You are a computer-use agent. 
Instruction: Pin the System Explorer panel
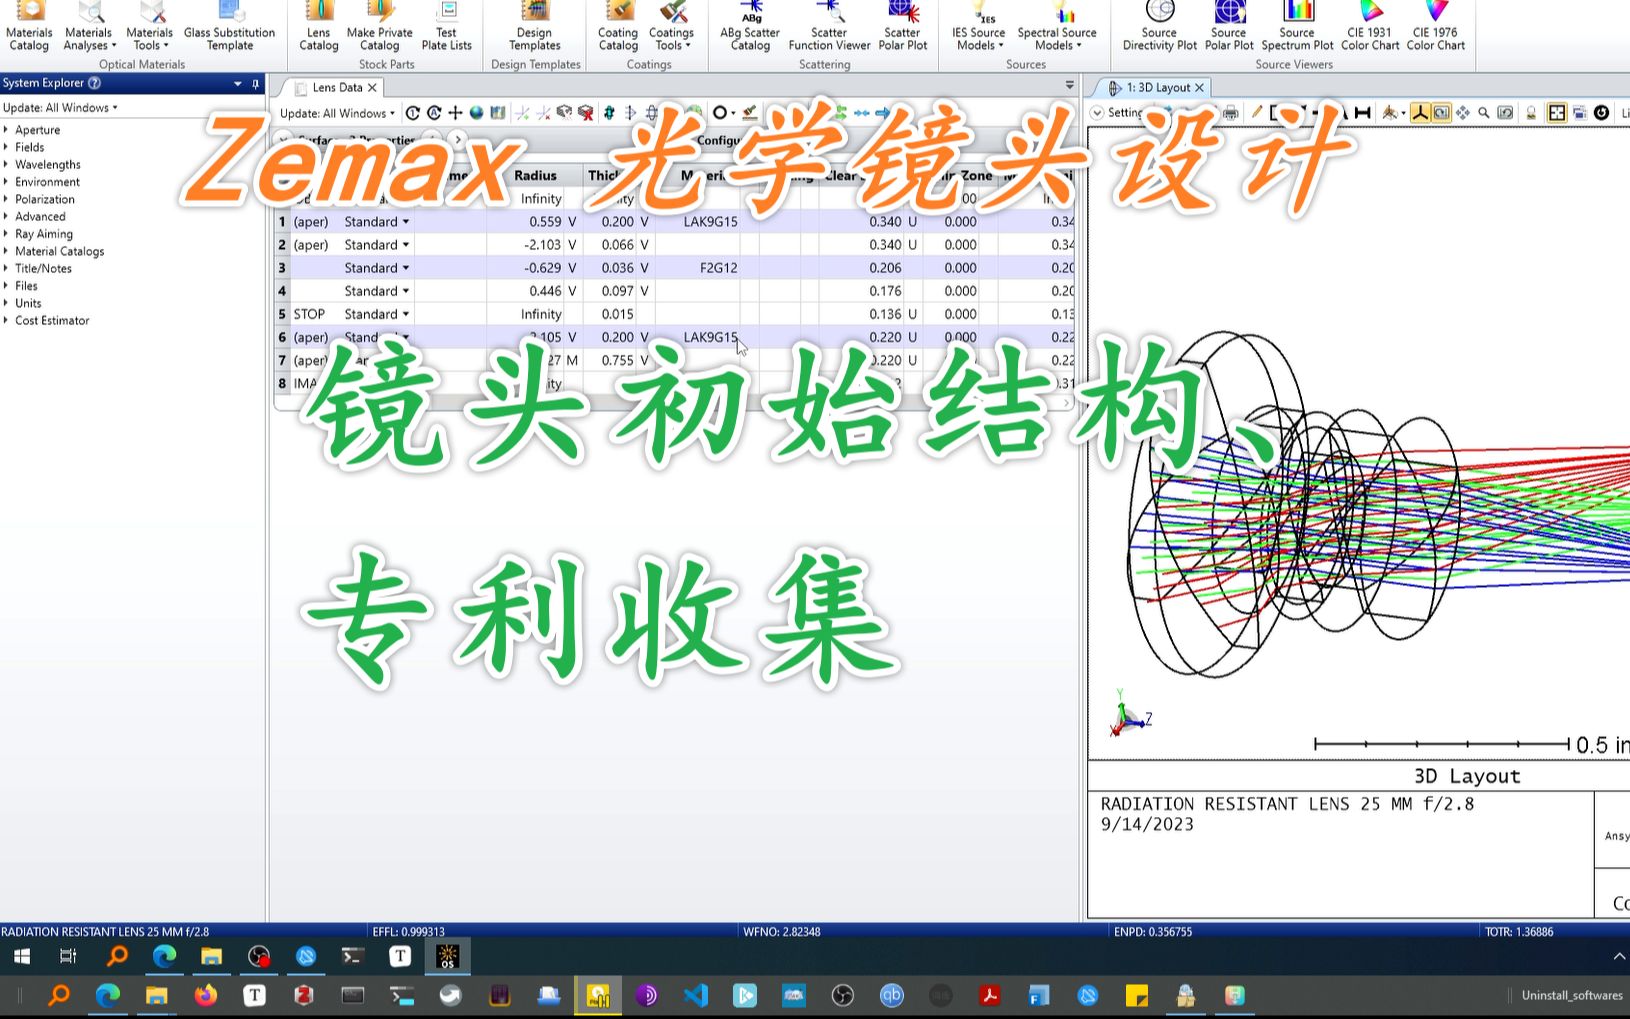(x=256, y=83)
